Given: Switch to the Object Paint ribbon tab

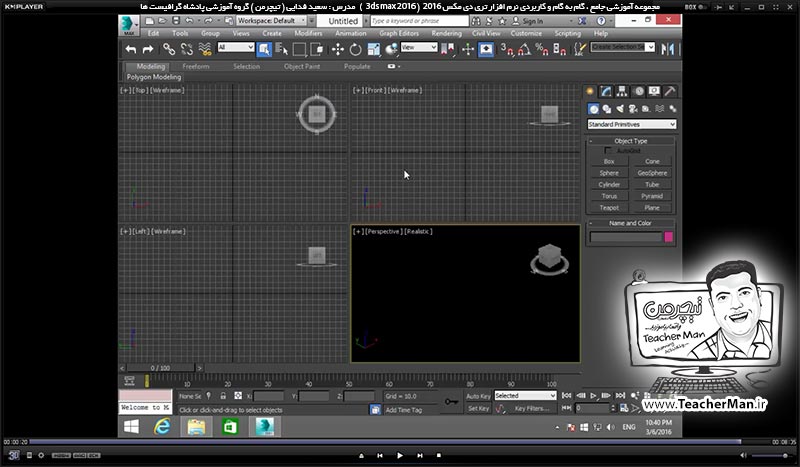Looking at the screenshot, I should (x=302, y=66).
